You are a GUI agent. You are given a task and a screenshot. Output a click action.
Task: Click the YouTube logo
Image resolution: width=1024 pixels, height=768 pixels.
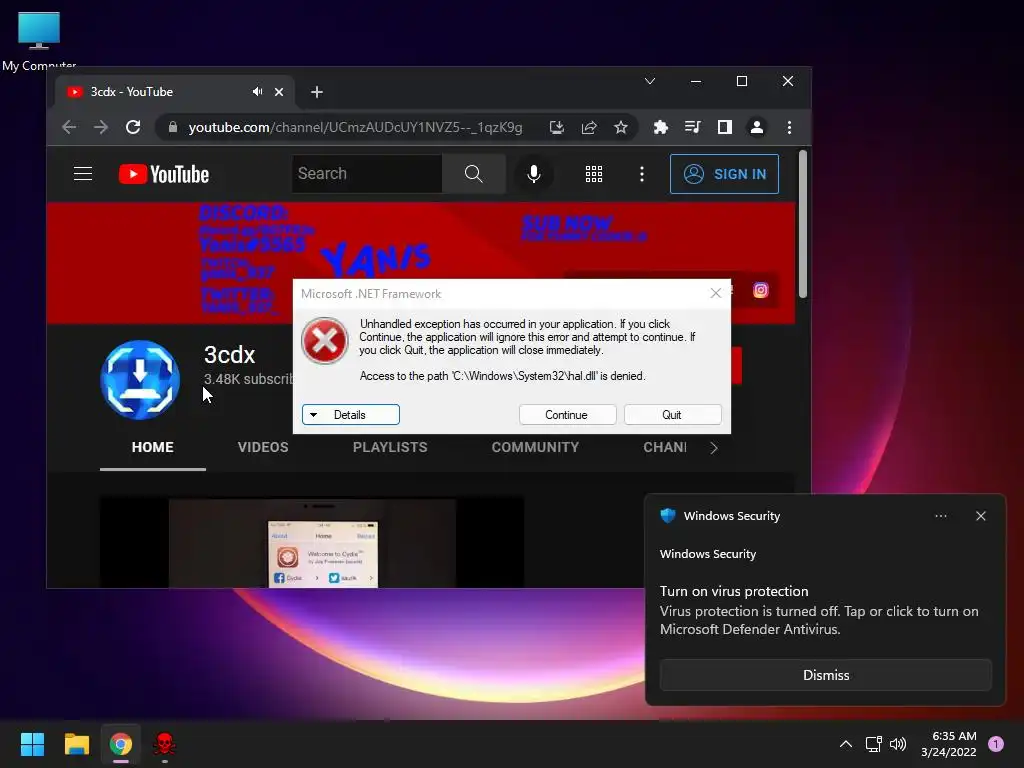pos(164,174)
